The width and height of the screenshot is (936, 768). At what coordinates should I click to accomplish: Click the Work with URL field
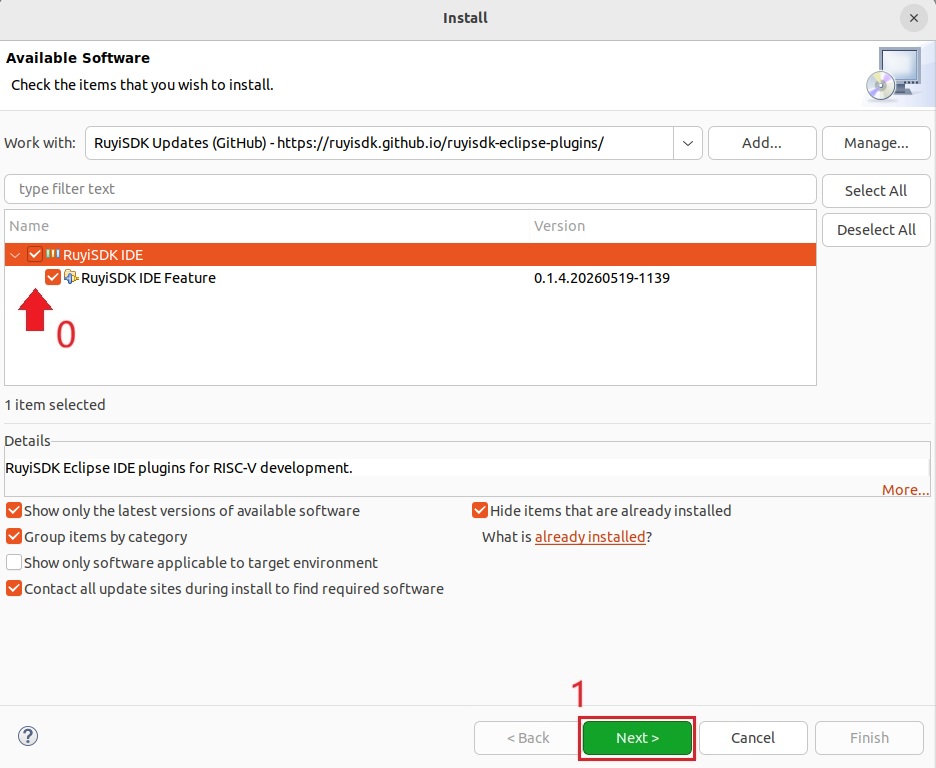pyautogui.click(x=380, y=143)
